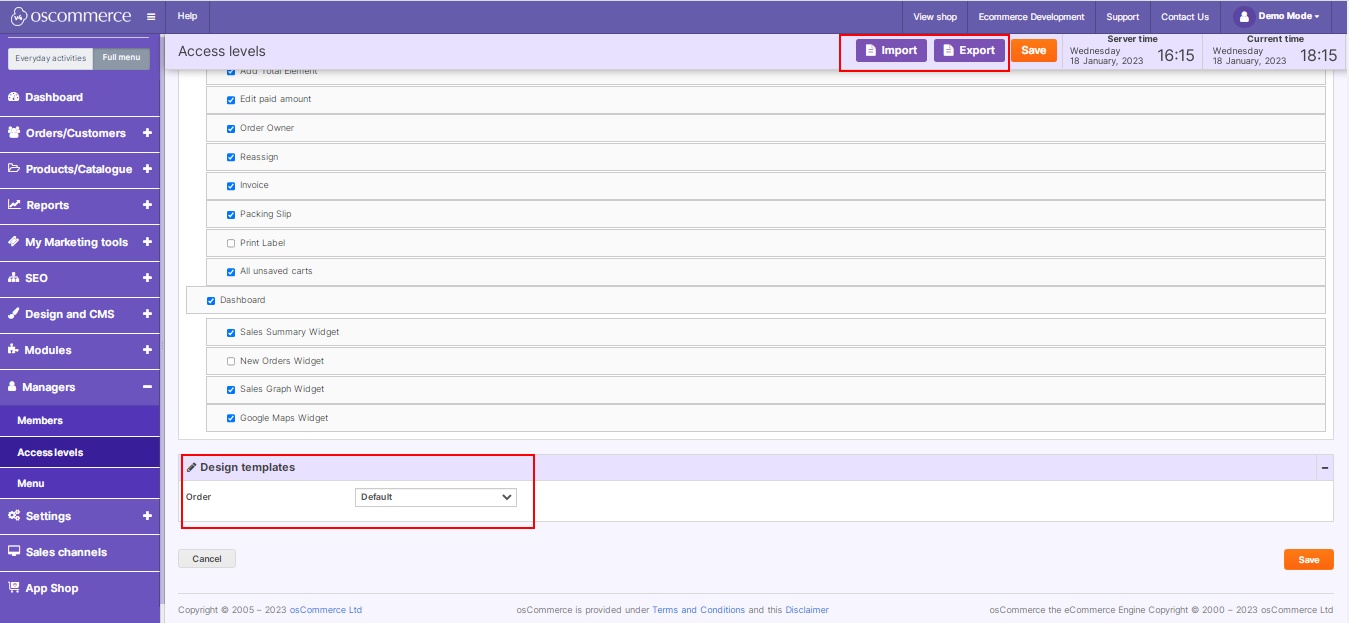Click the Export button
Viewport: 1349px width, 623px height.
tap(969, 50)
